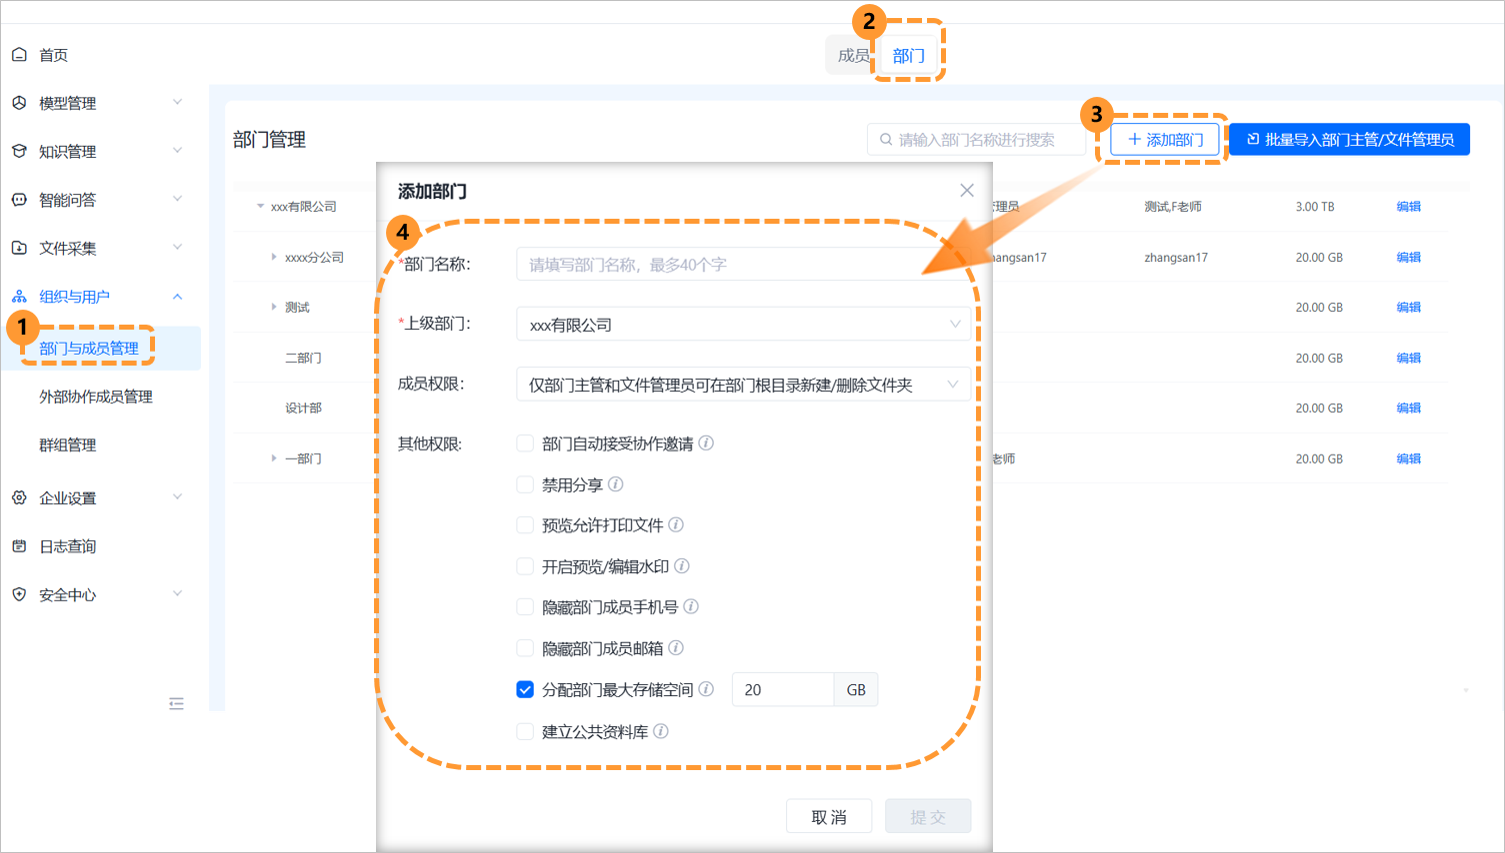Check 部门自动接受协作邀请 option
The image size is (1505, 853).
(x=525, y=444)
